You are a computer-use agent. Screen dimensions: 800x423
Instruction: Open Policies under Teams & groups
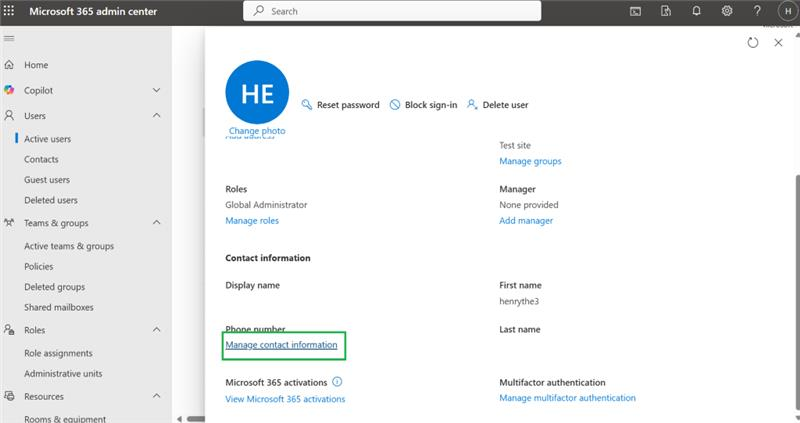pyautogui.click(x=38, y=266)
